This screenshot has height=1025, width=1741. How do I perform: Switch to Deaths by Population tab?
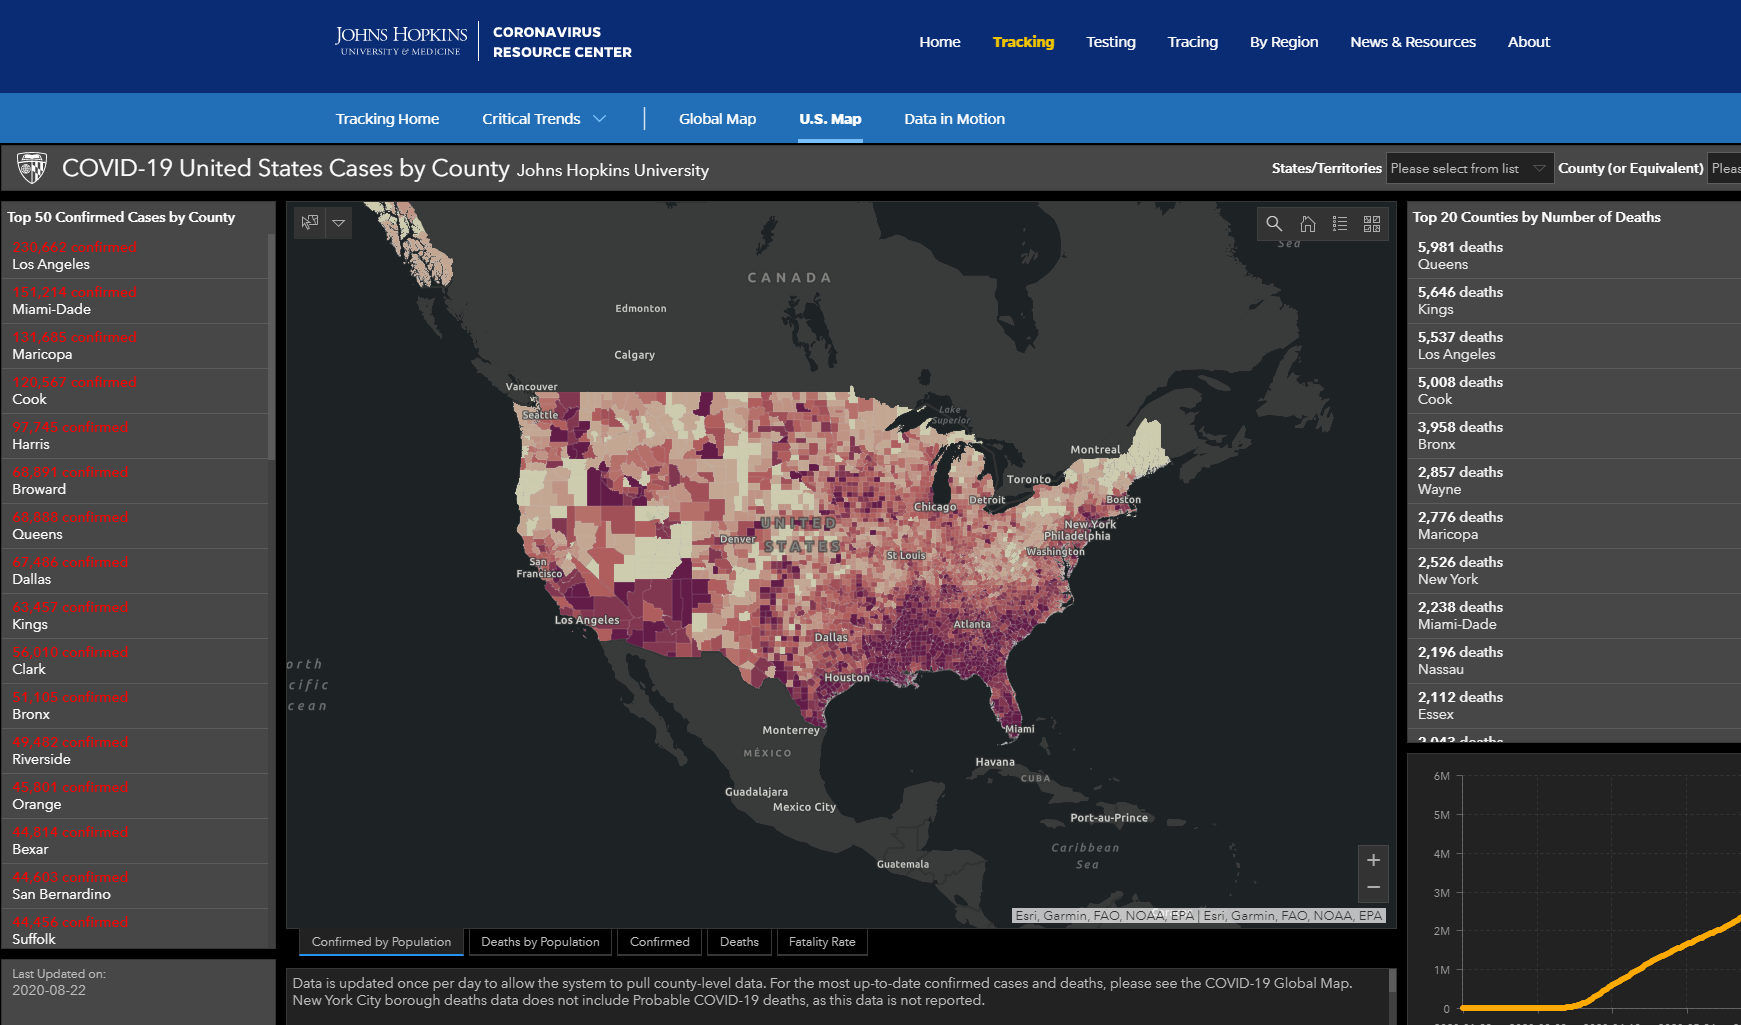click(540, 942)
